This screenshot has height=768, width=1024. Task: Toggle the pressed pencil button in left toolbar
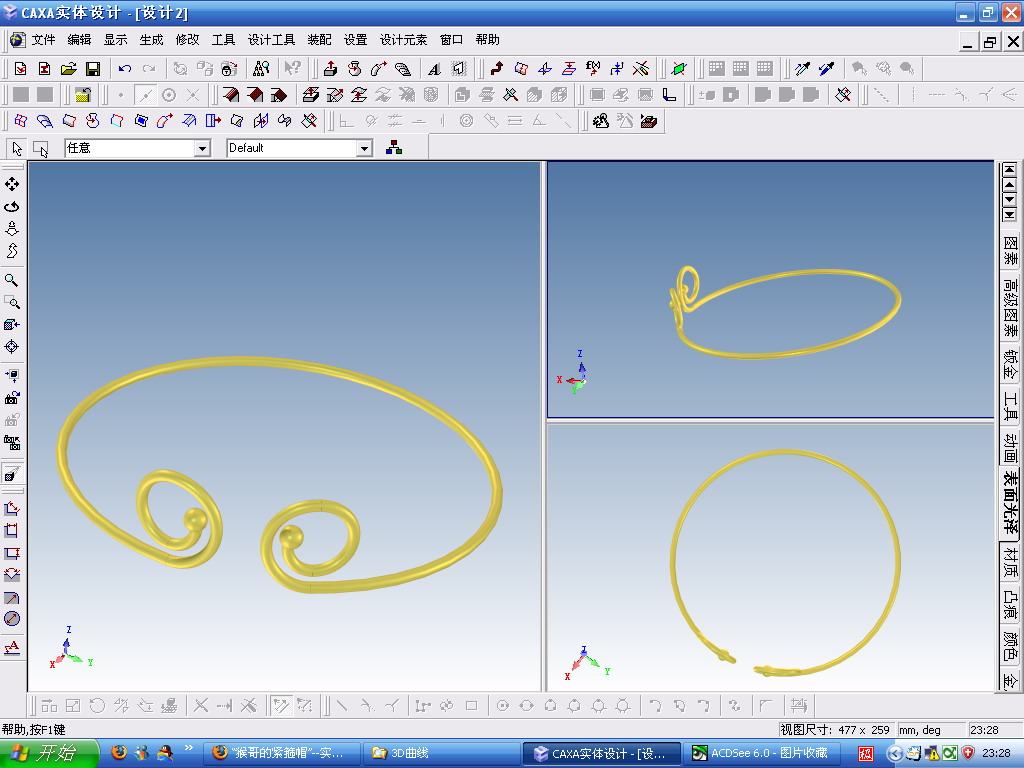coord(12,473)
